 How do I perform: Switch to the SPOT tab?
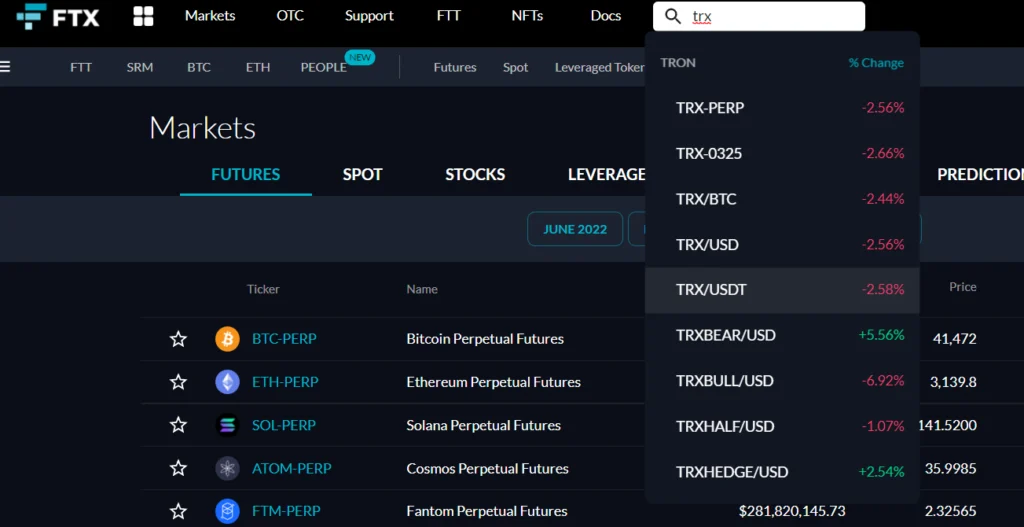tap(362, 174)
